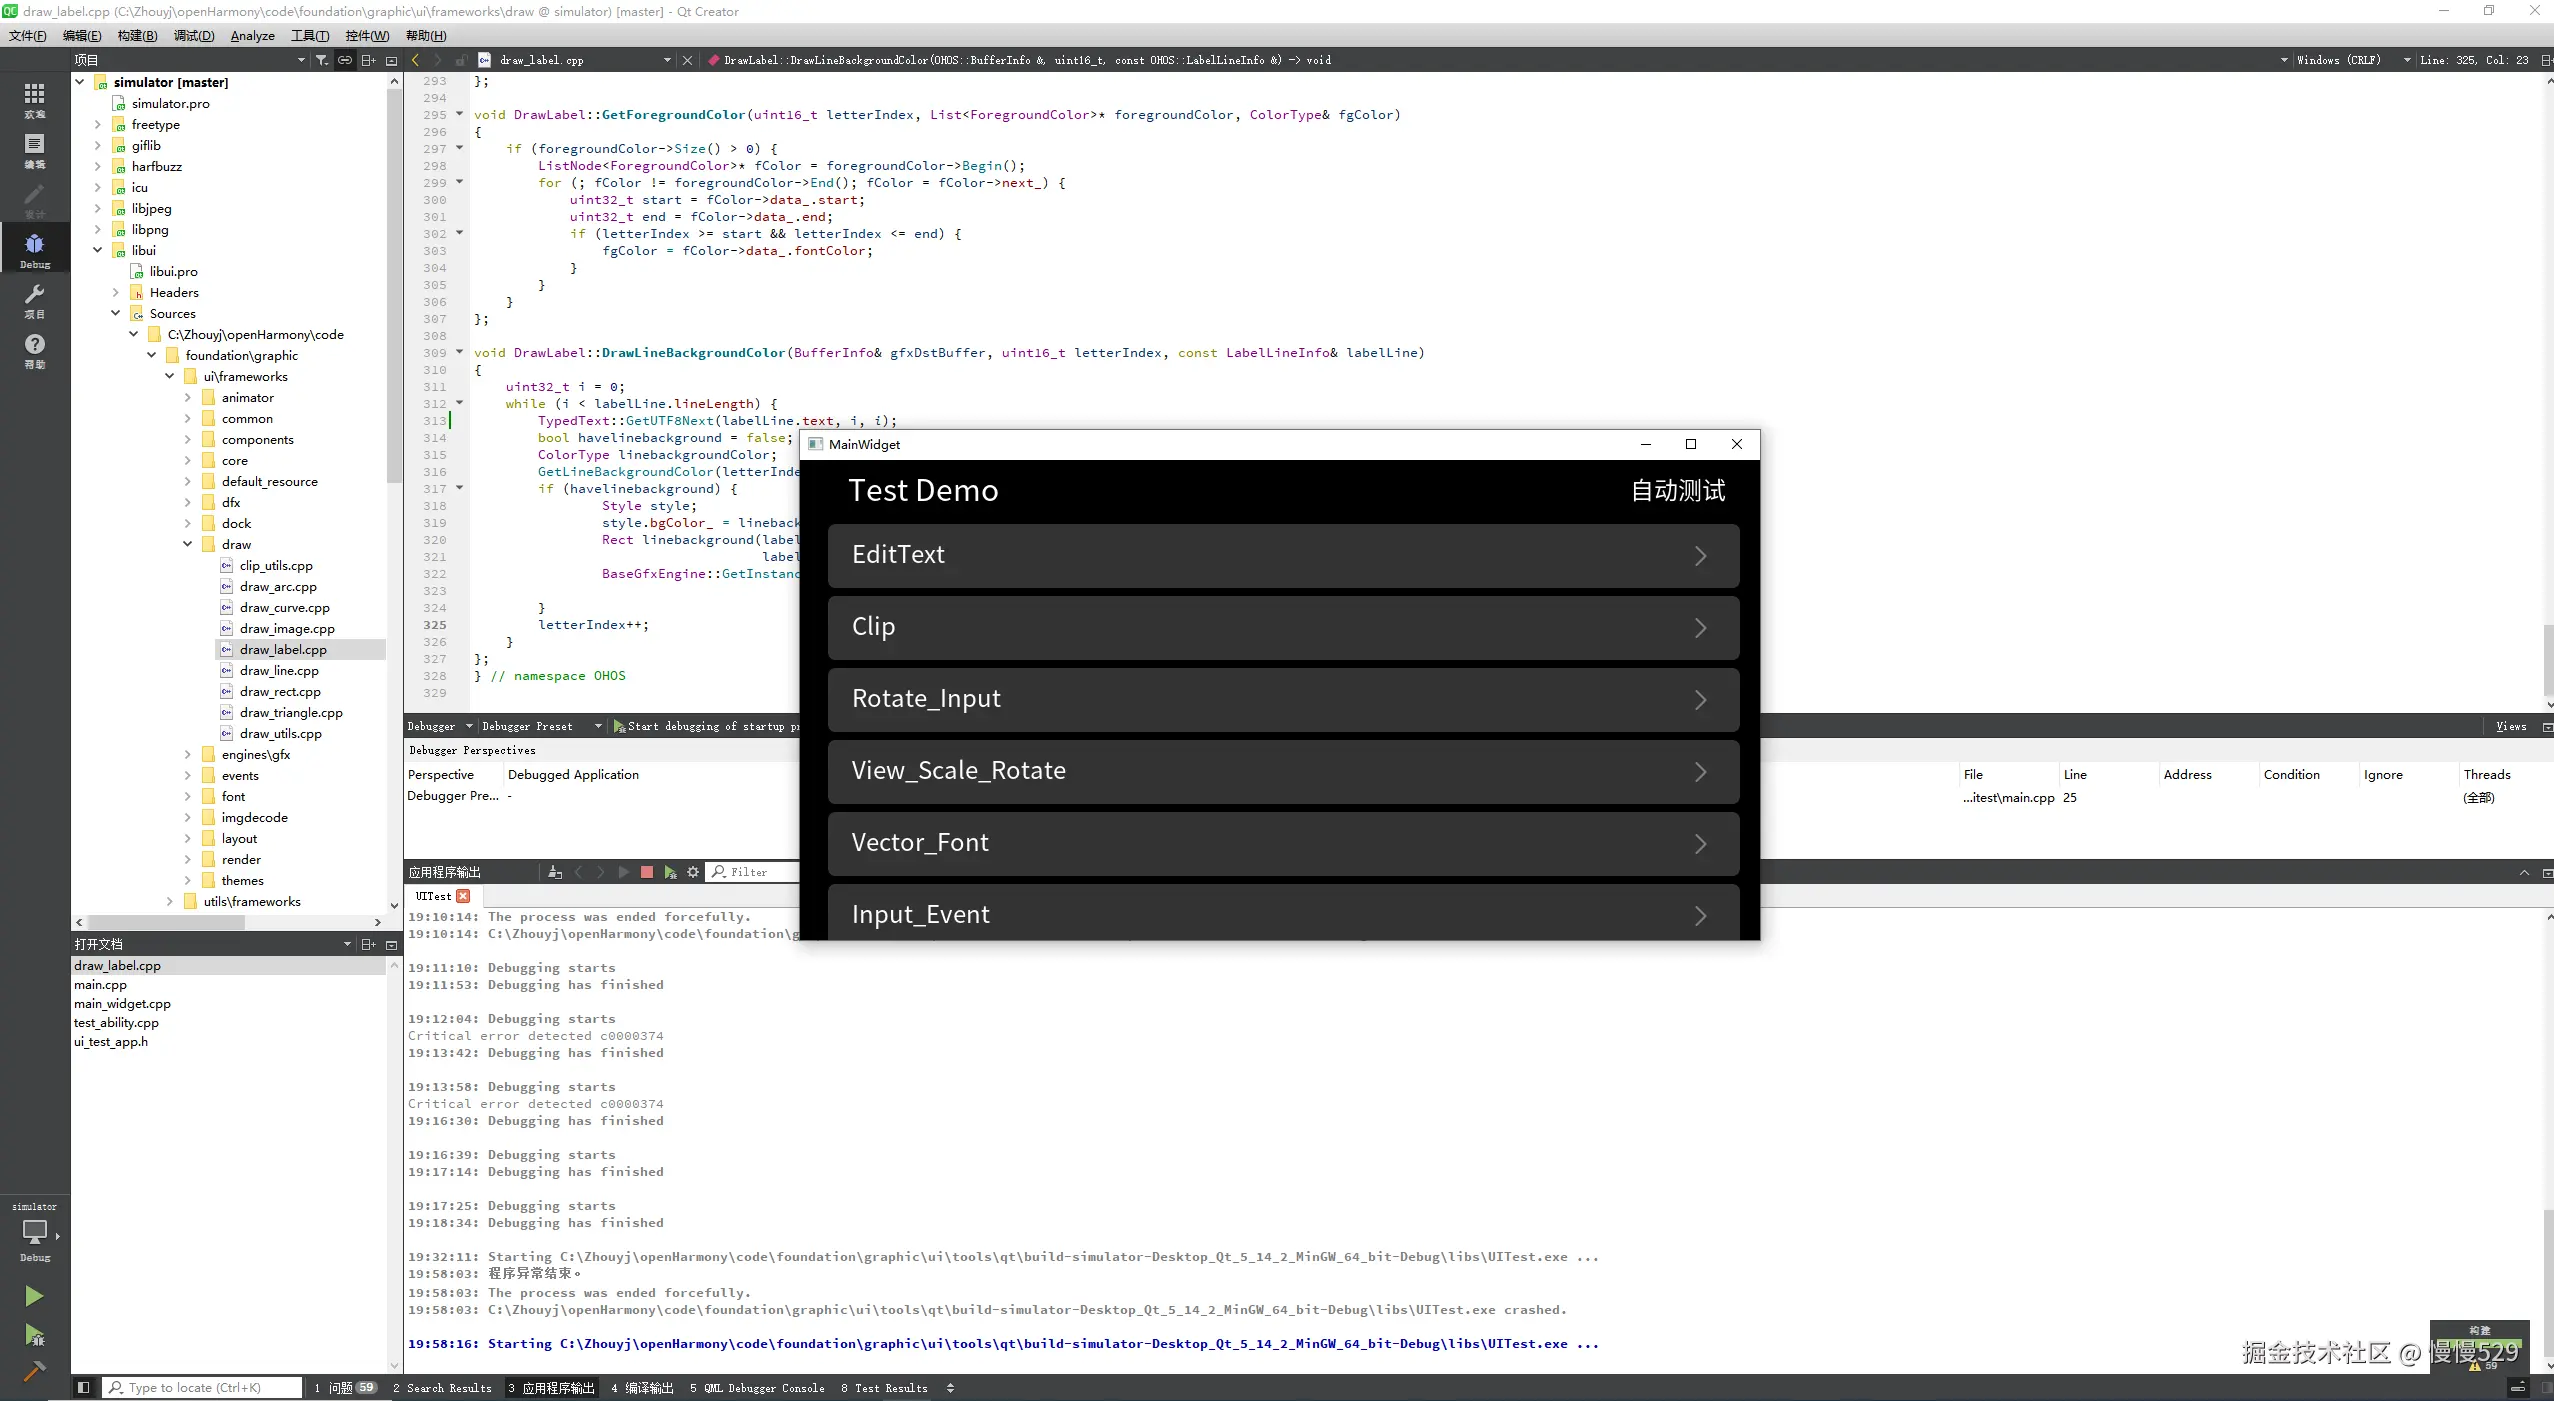Expand the freetype project node

pos(97,124)
